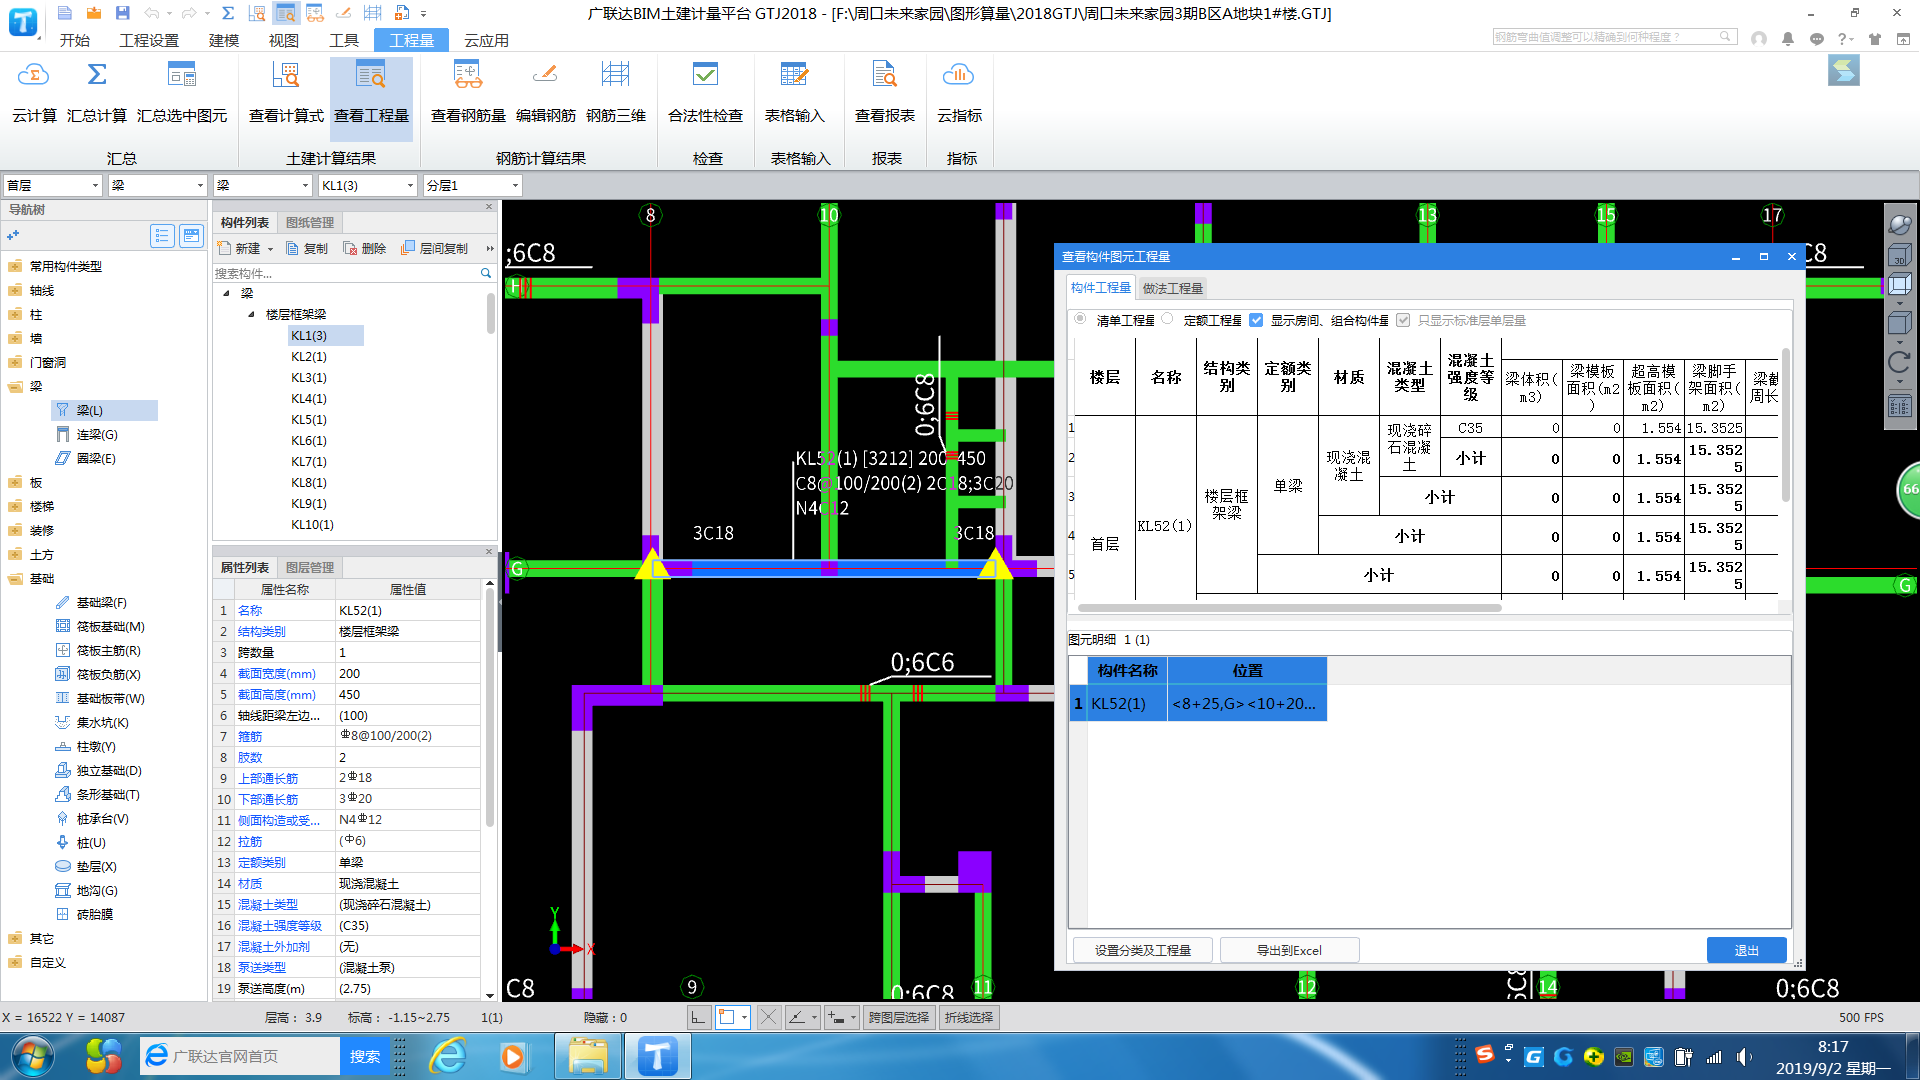The width and height of the screenshot is (1920, 1080).
Task: Switch to the 视图 ribbon tab
Action: [284, 40]
